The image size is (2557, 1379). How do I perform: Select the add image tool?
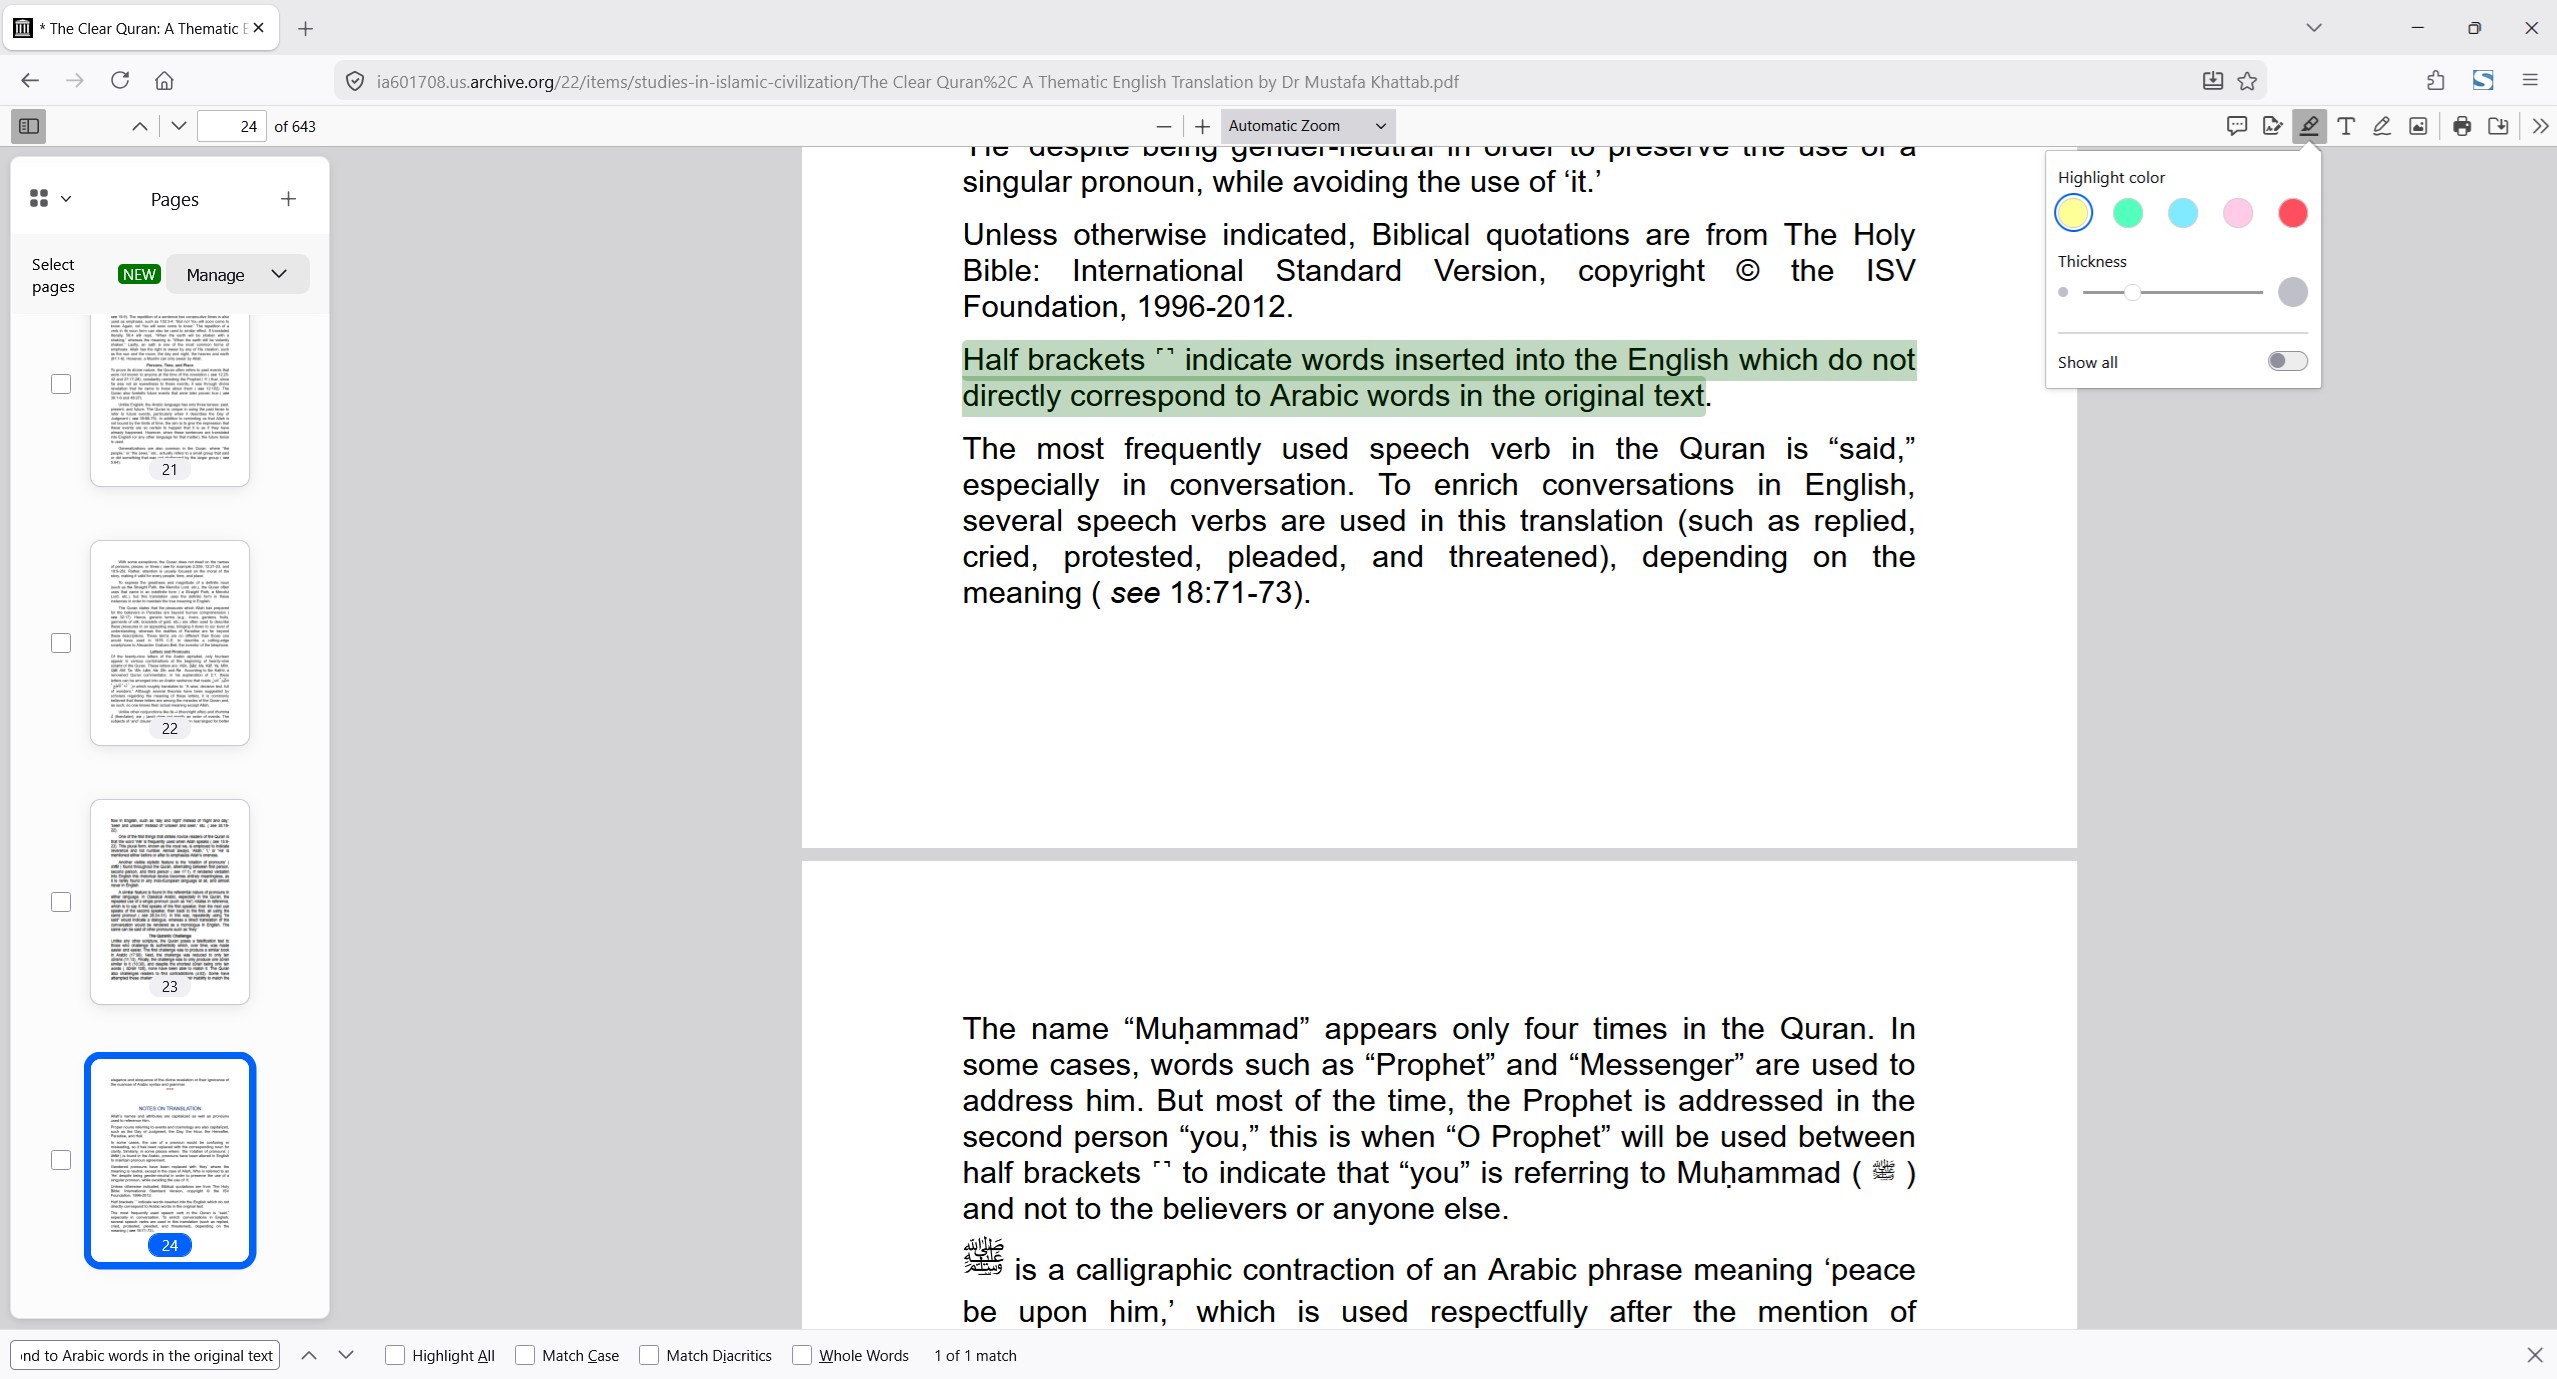click(2418, 126)
